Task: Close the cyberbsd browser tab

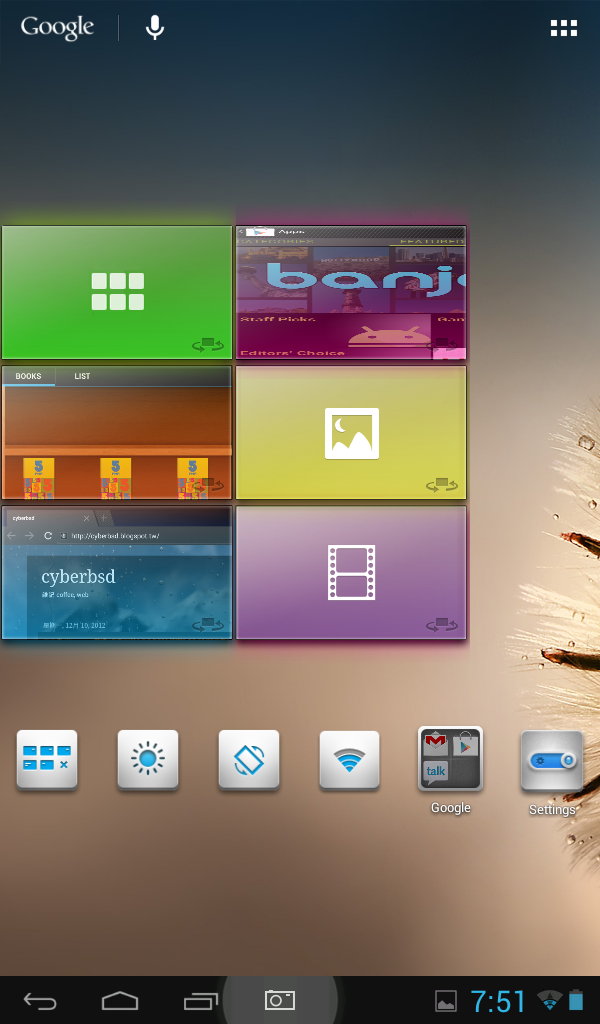Action: (86, 518)
